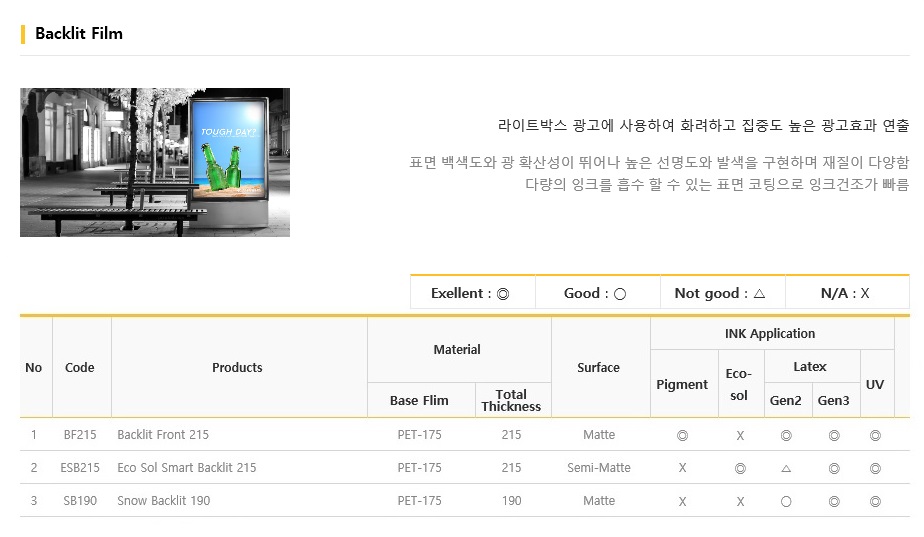924x537 pixels.
Task: Click the INK Application header cell
Action: coord(770,334)
